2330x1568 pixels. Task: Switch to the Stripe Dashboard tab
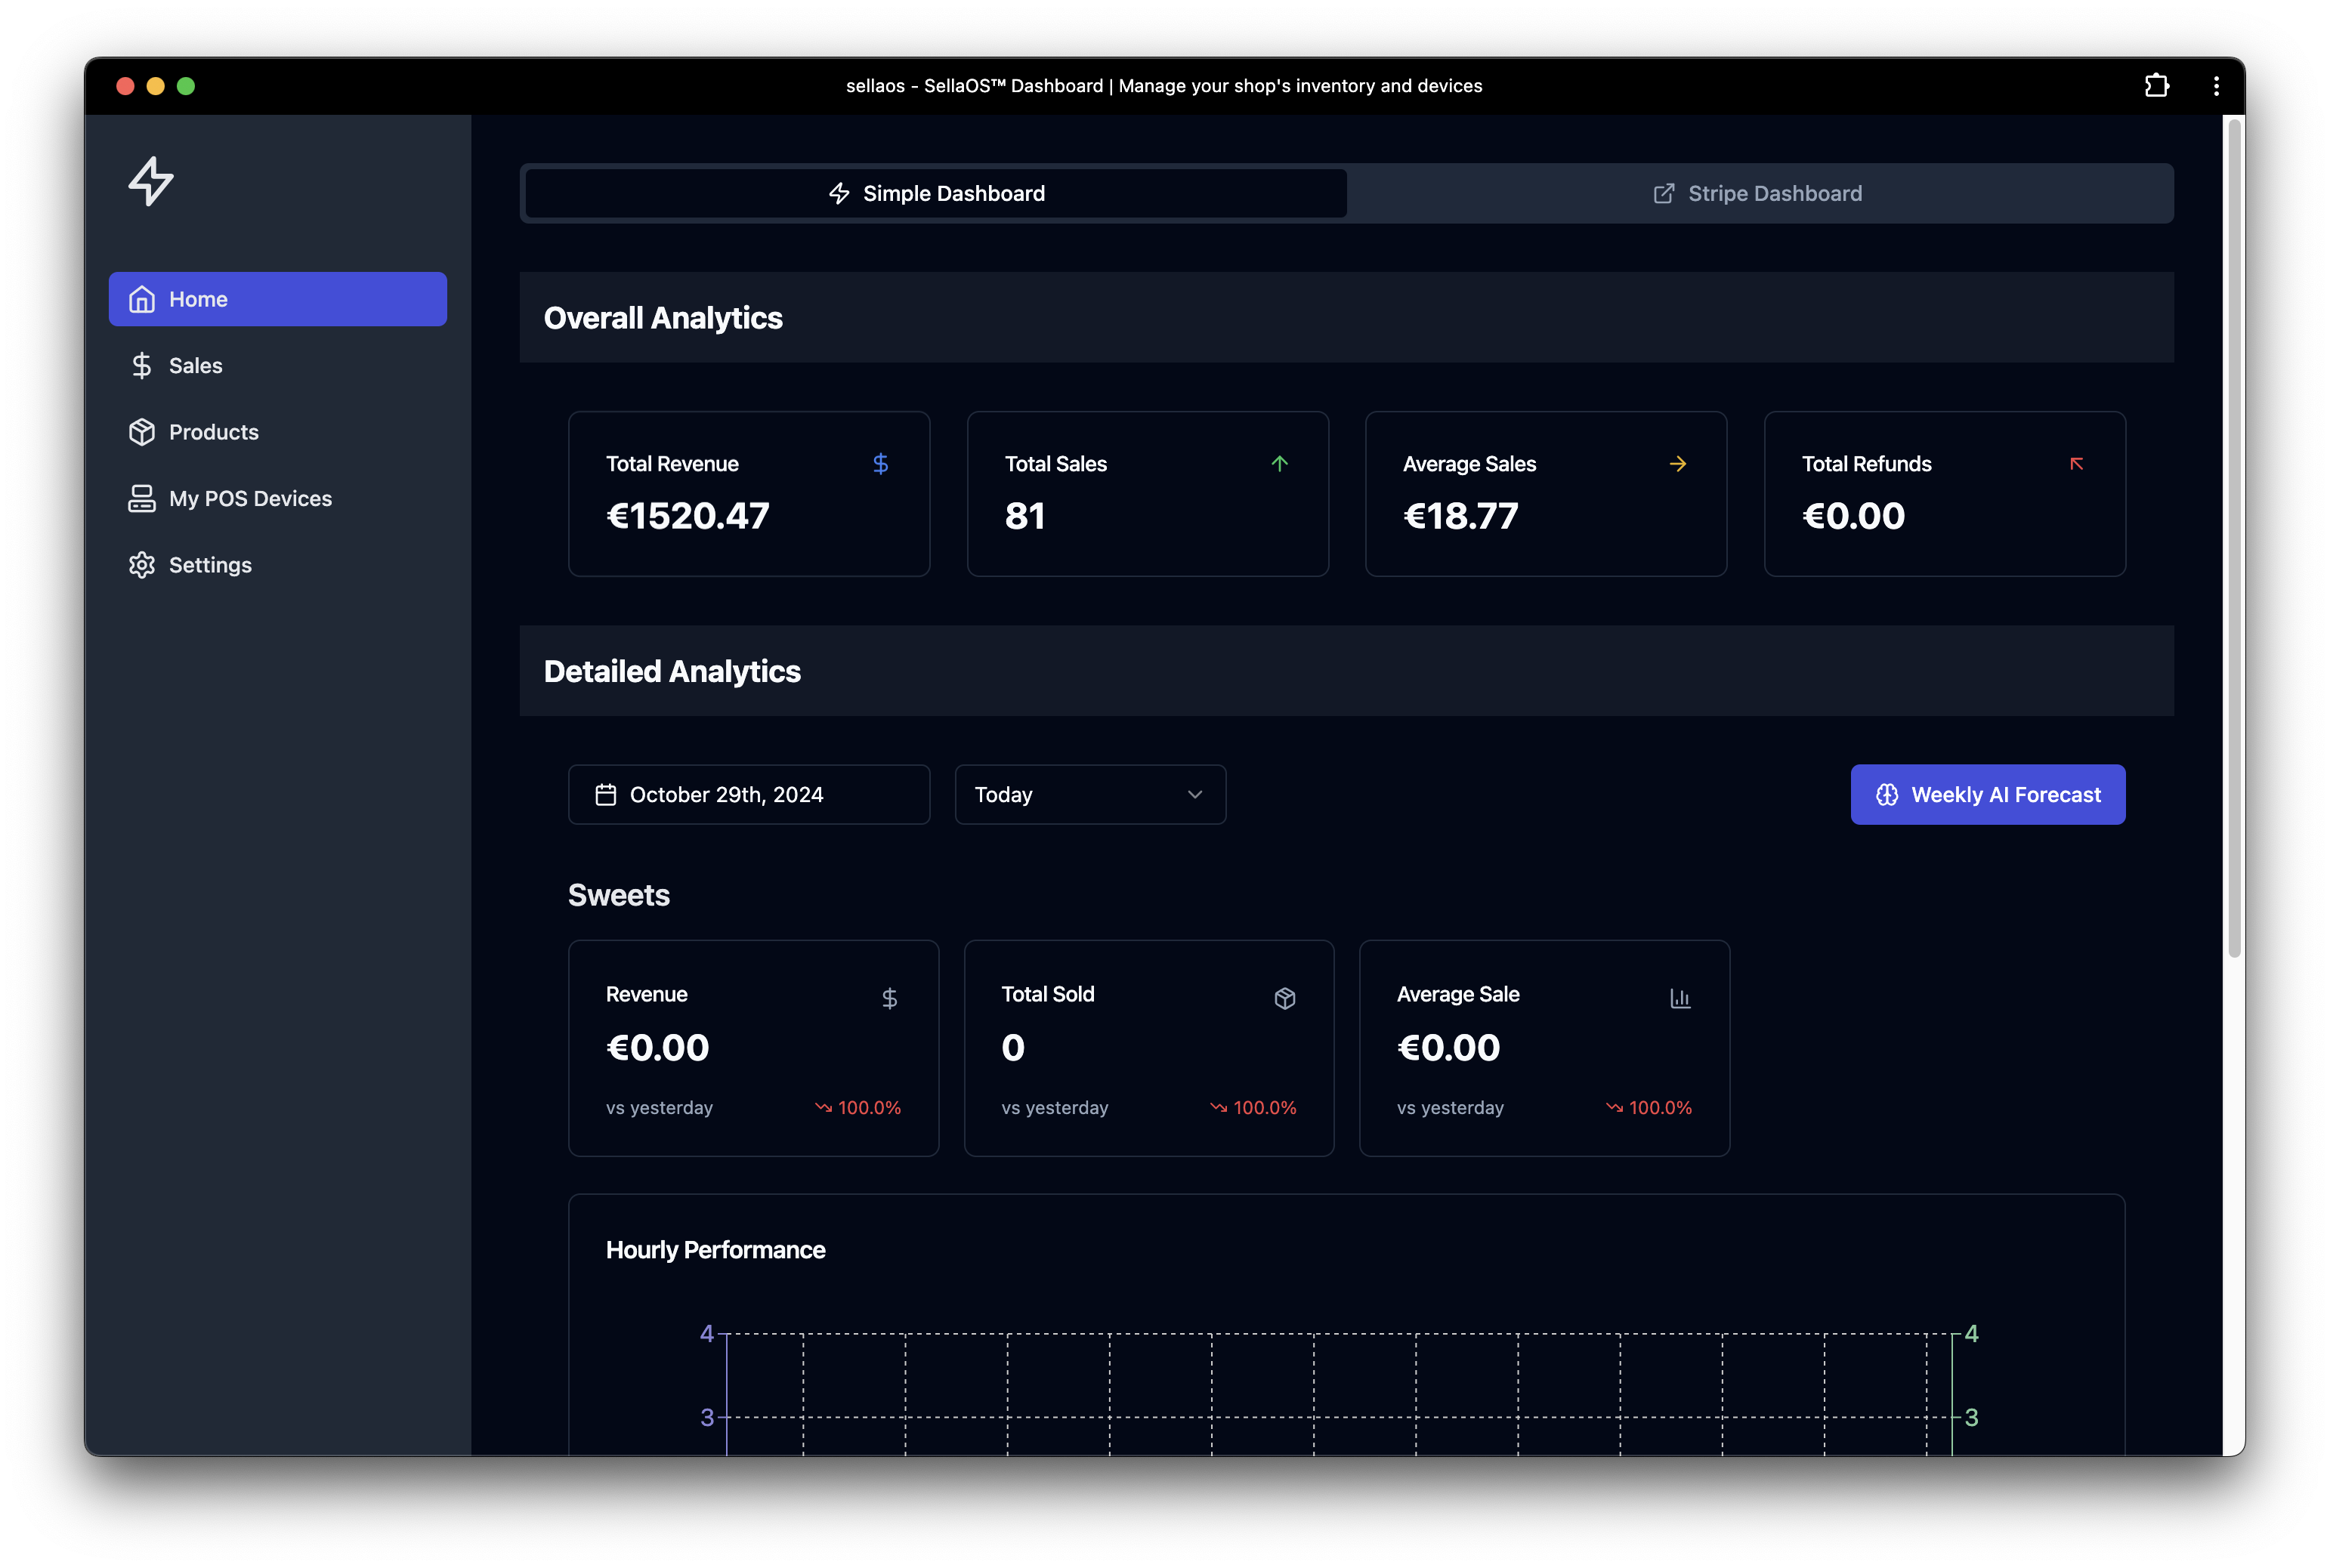(1758, 193)
